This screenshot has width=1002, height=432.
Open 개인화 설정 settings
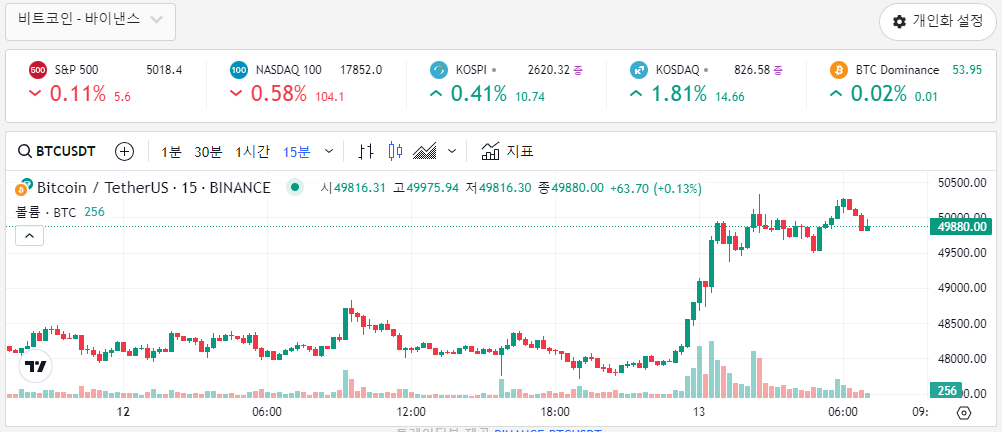coord(937,22)
